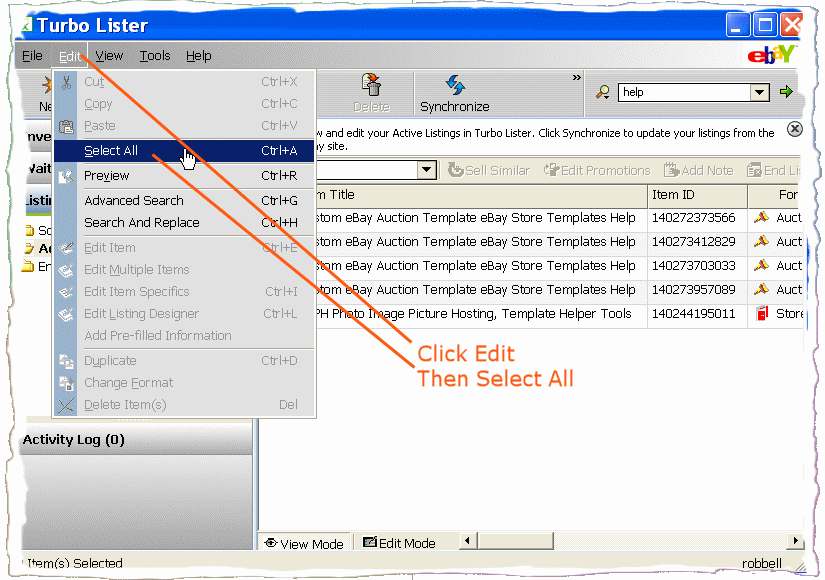
Task: Choose Search And Replace menu entry
Action: click(184, 223)
